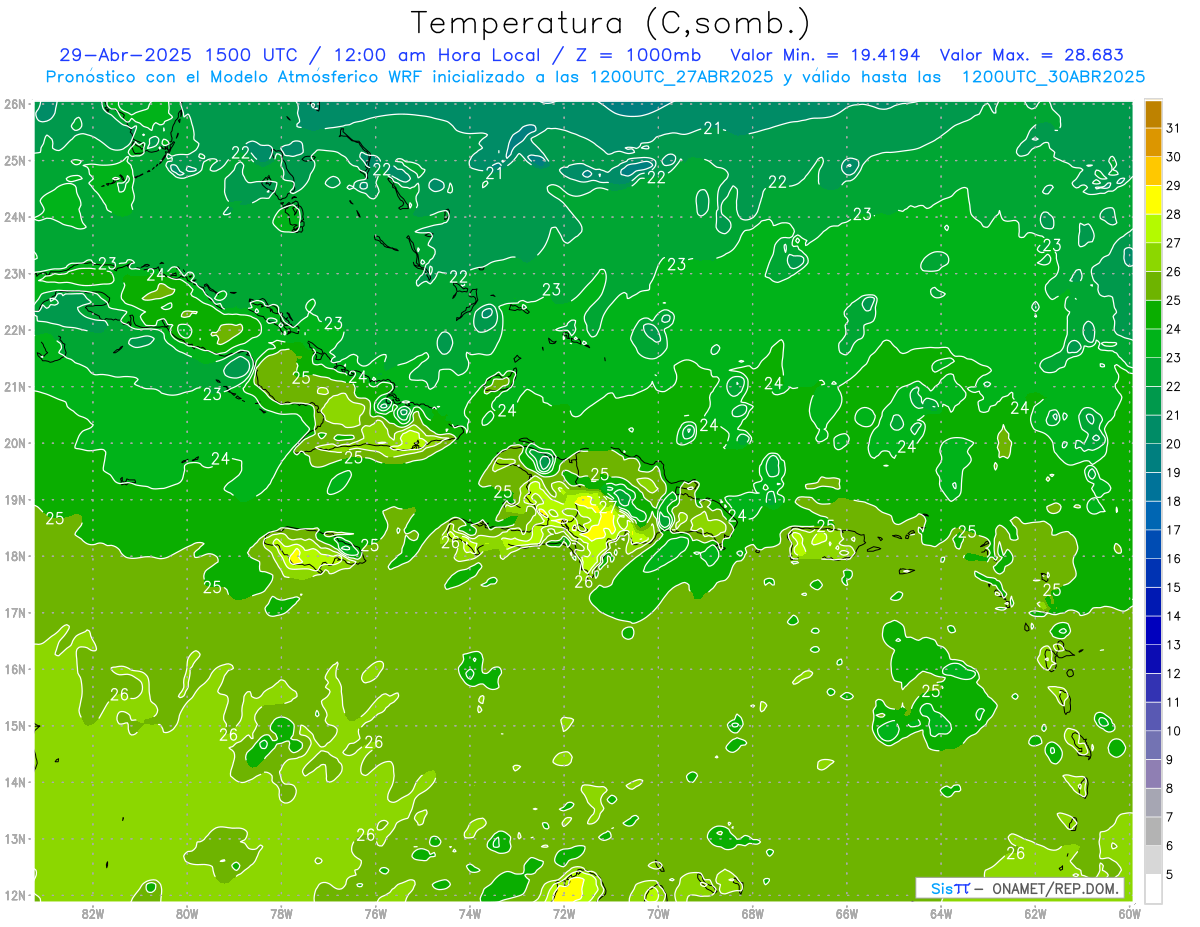Screen dimensions: 1200x927
Task: Click the legend scale label '30'
Action: pyautogui.click(x=1174, y=157)
